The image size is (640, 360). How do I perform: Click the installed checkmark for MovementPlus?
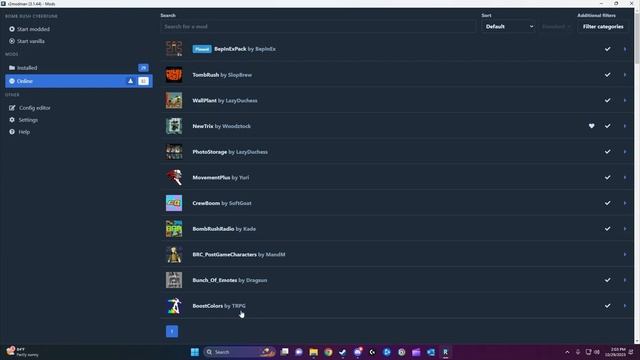(607, 178)
